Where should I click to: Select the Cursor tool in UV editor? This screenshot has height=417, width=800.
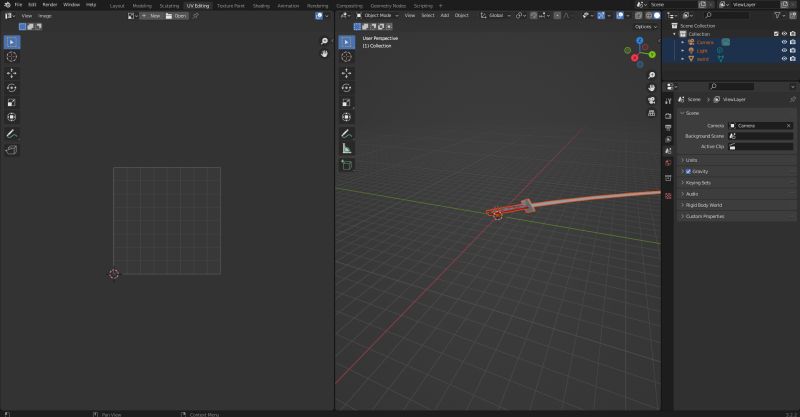coord(12,57)
